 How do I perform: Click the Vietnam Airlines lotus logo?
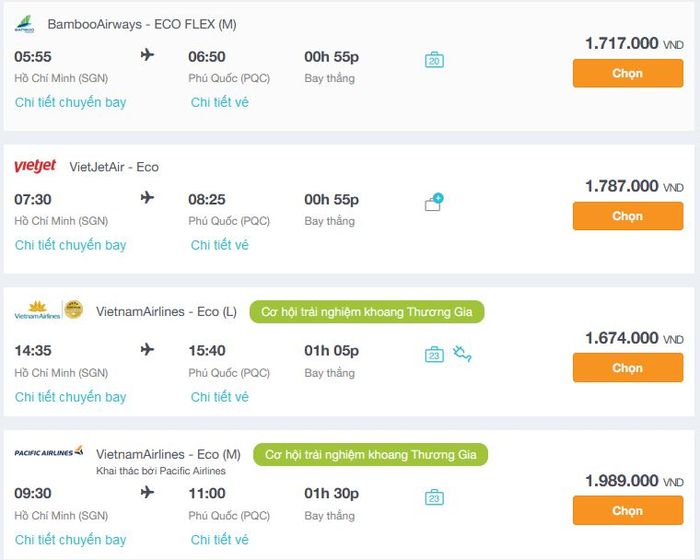[x=37, y=311]
